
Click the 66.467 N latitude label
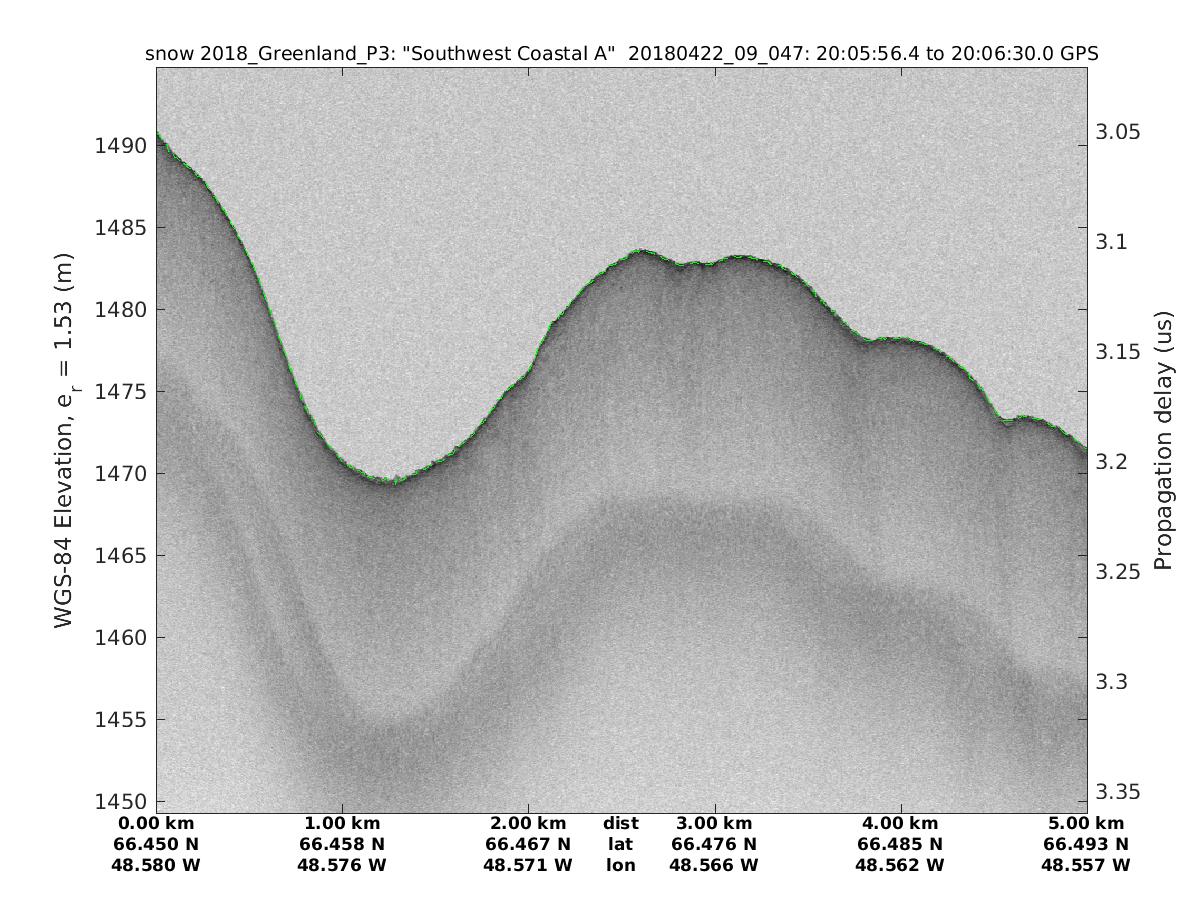tap(528, 844)
